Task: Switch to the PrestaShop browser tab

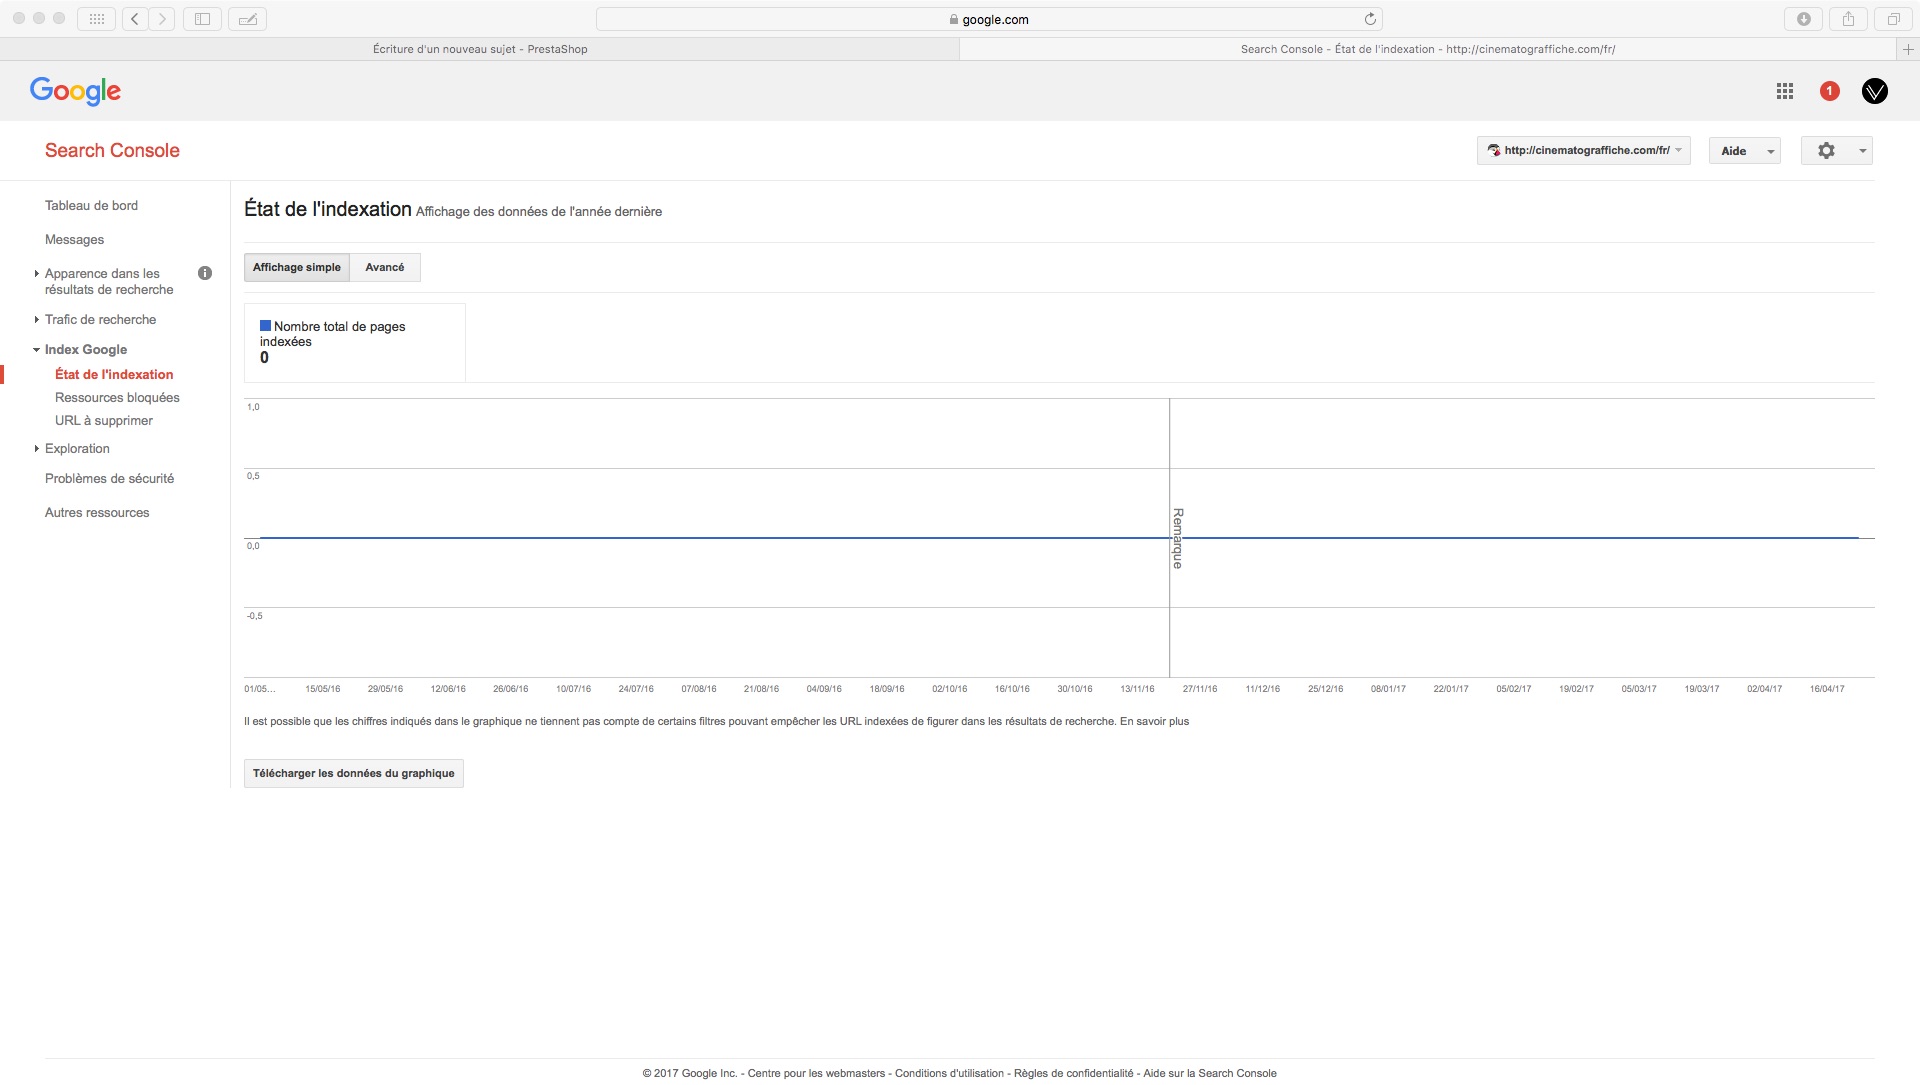Action: pyautogui.click(x=480, y=49)
